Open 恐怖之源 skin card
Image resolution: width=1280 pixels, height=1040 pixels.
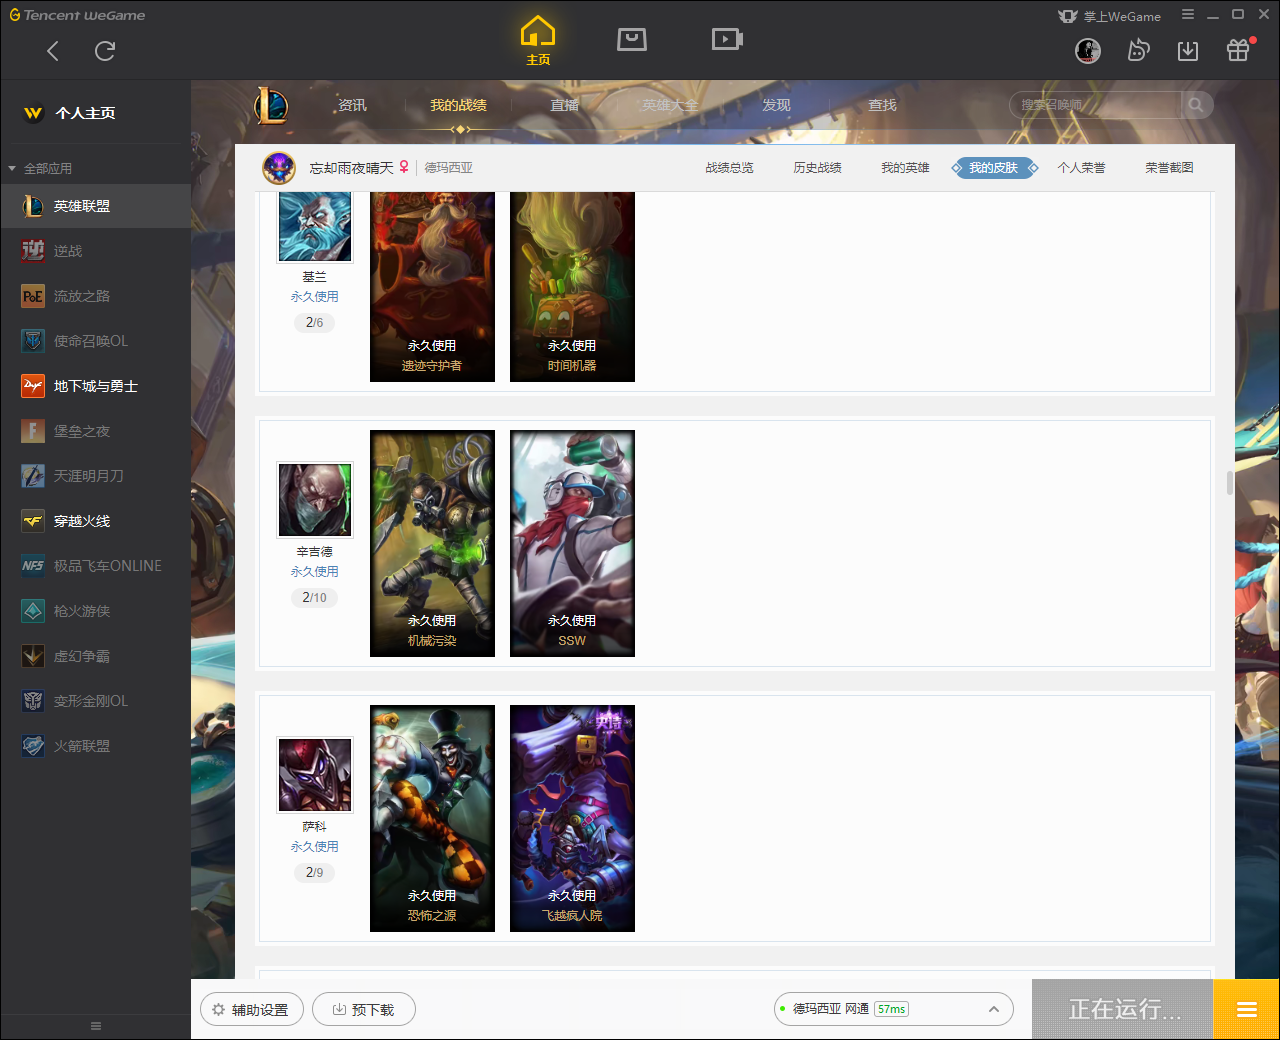[432, 818]
